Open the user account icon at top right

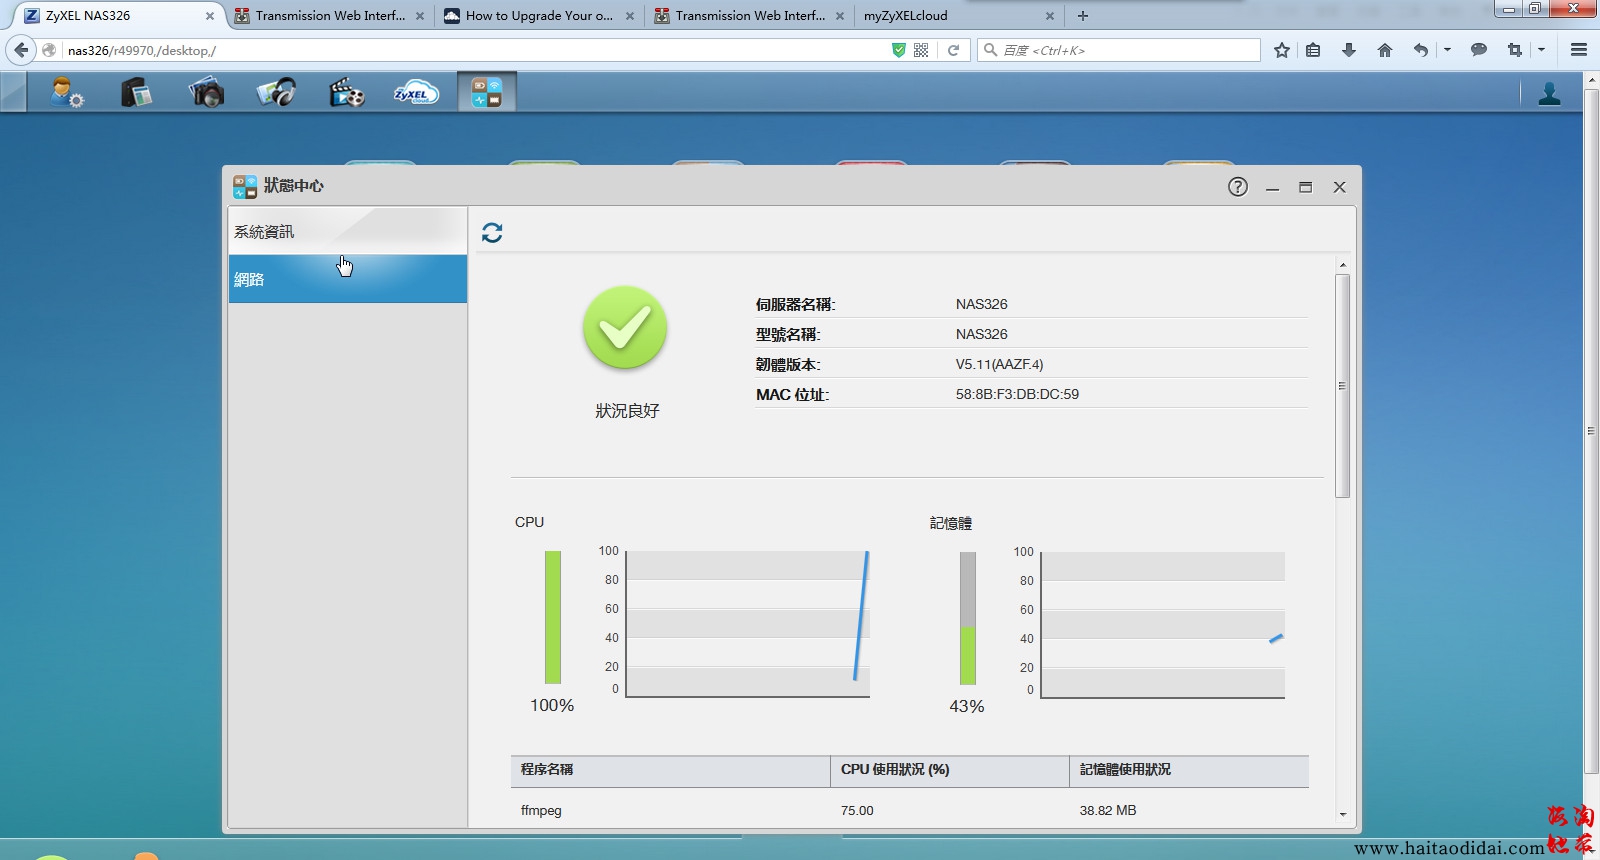(1549, 94)
